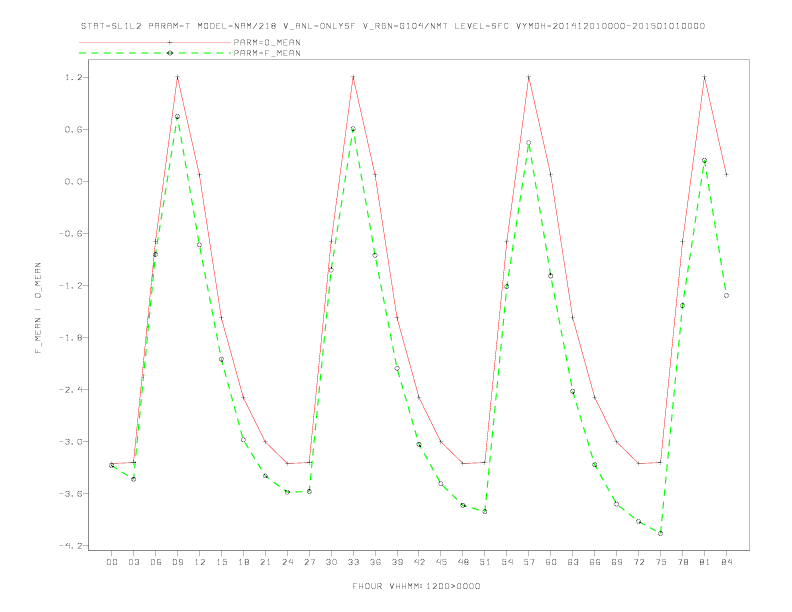Click the x-axis tick label 72
The image size is (792, 612).
click(638, 562)
